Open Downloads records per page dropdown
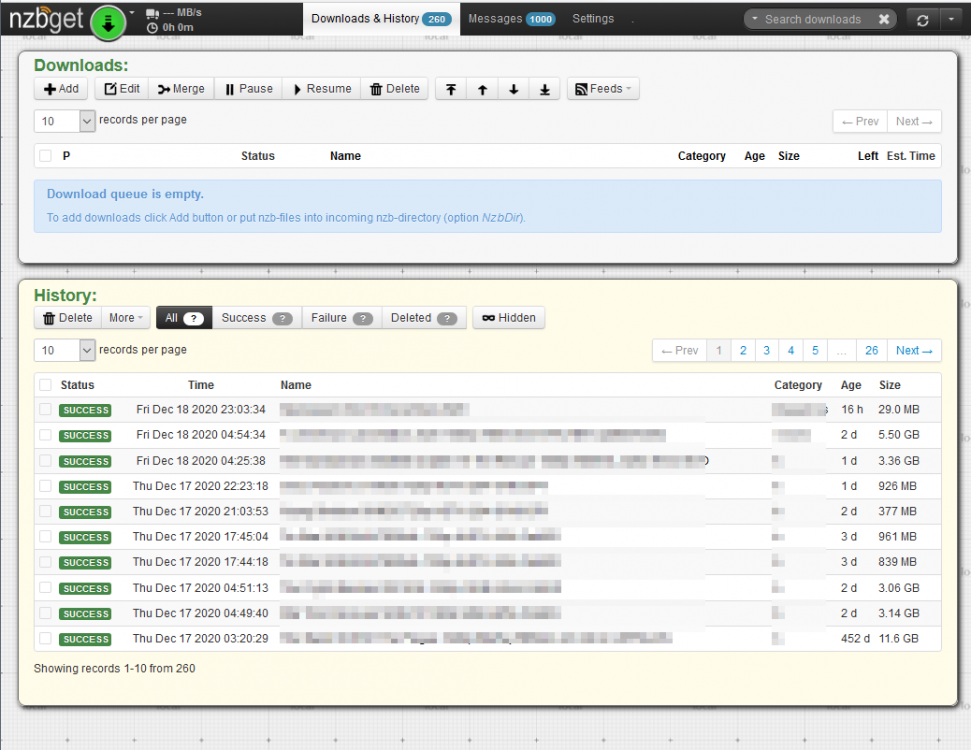This screenshot has width=971, height=750. tap(64, 121)
